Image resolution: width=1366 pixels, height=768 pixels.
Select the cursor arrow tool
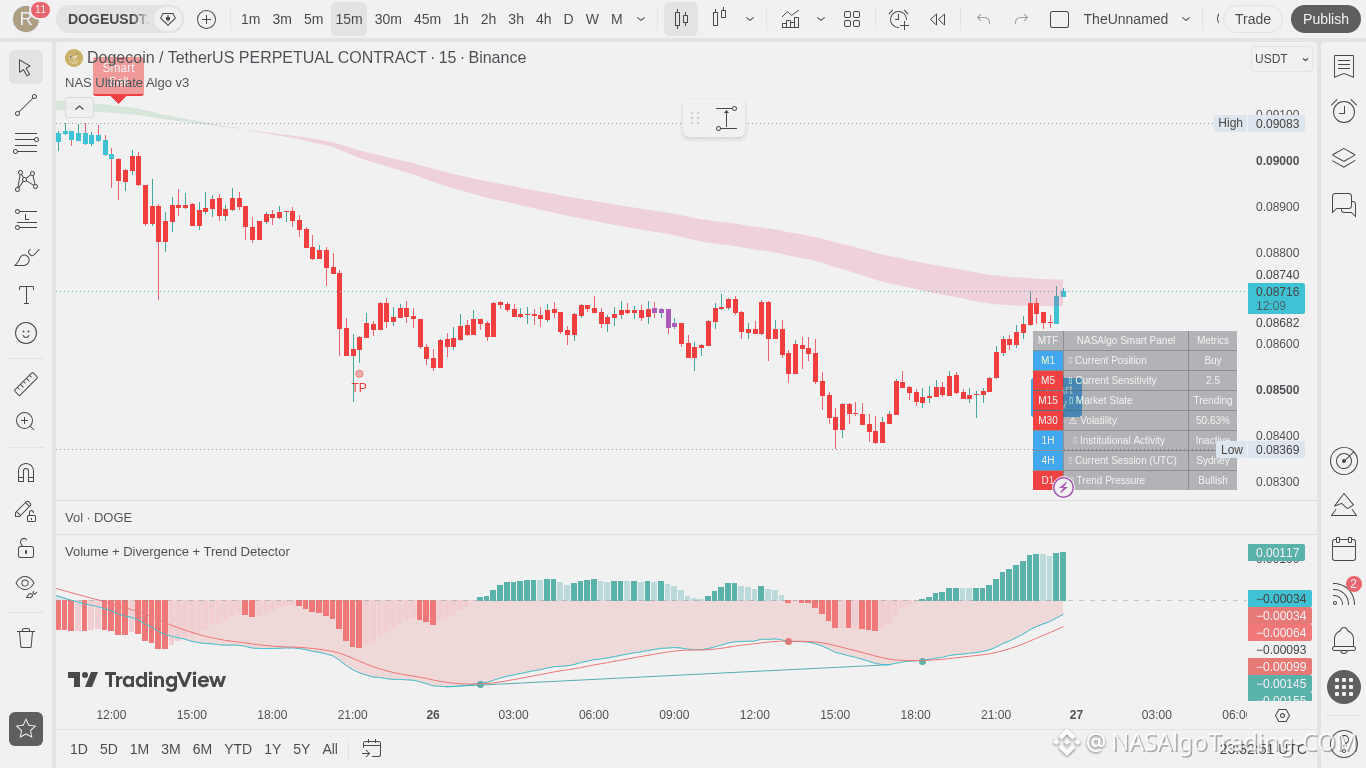click(26, 67)
